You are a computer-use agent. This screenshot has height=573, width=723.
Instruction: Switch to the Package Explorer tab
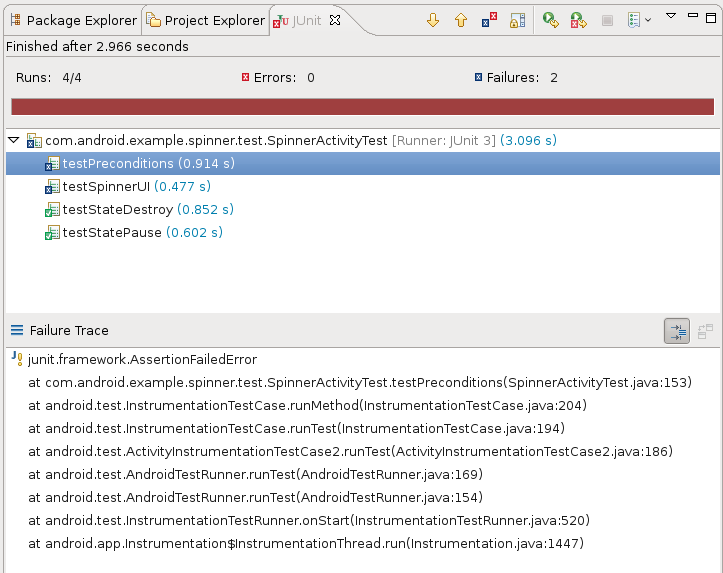pyautogui.click(x=74, y=20)
